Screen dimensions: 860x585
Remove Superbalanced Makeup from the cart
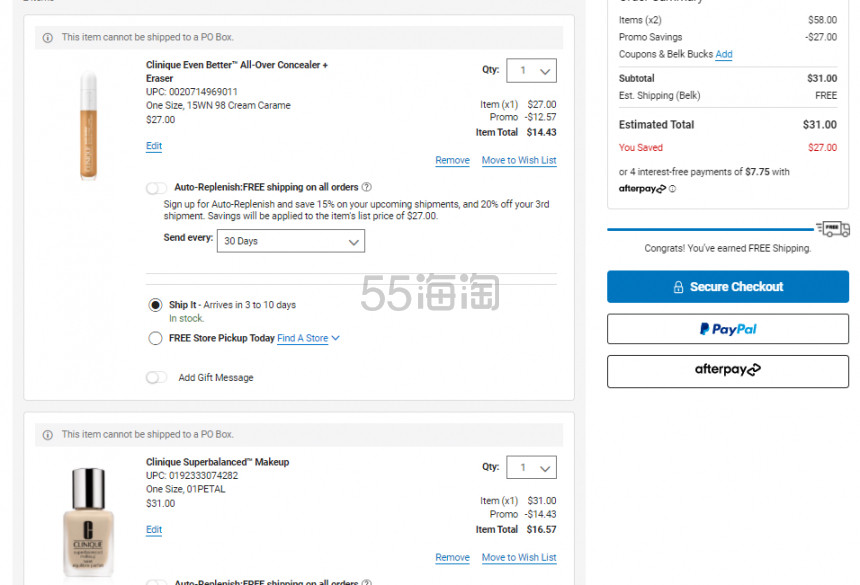tap(452, 557)
